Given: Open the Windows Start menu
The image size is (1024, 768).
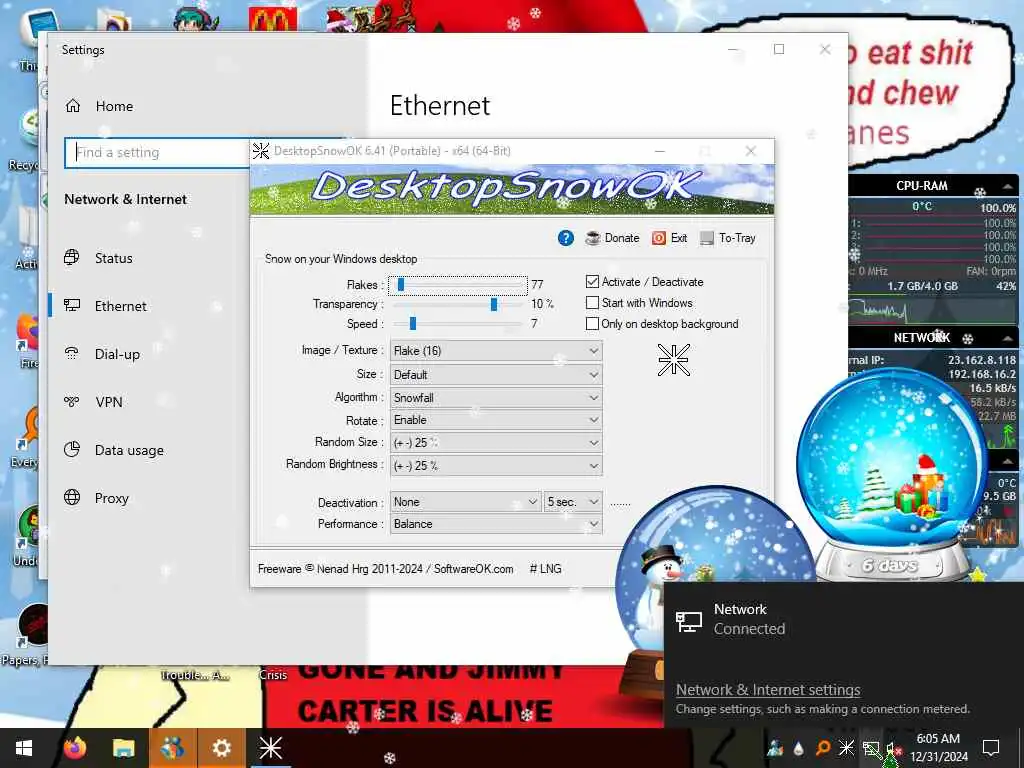Looking at the screenshot, I should point(24,748).
